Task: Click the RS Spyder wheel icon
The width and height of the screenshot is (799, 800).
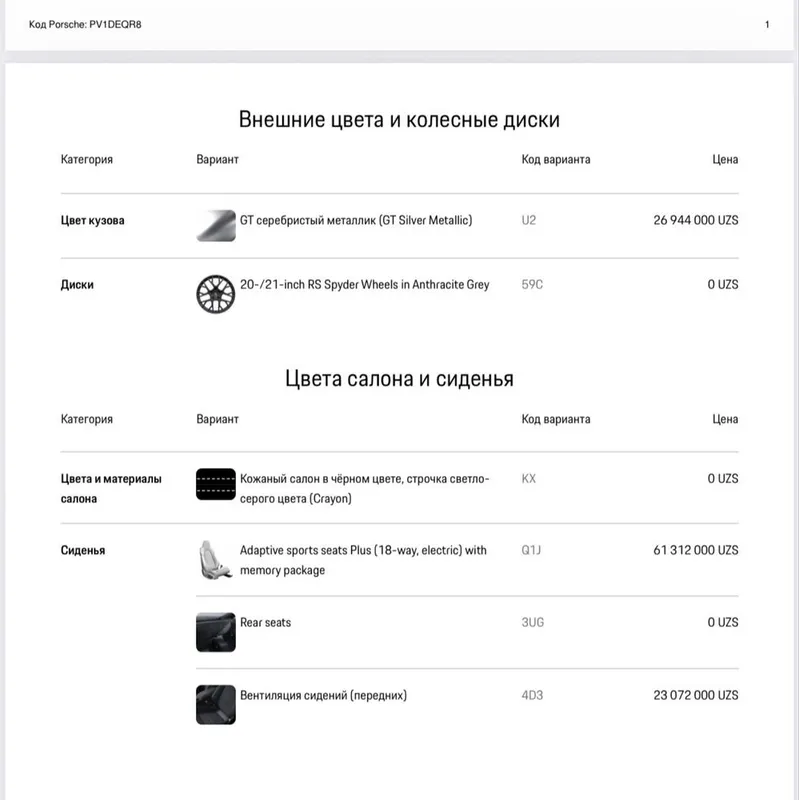Action: point(216,294)
